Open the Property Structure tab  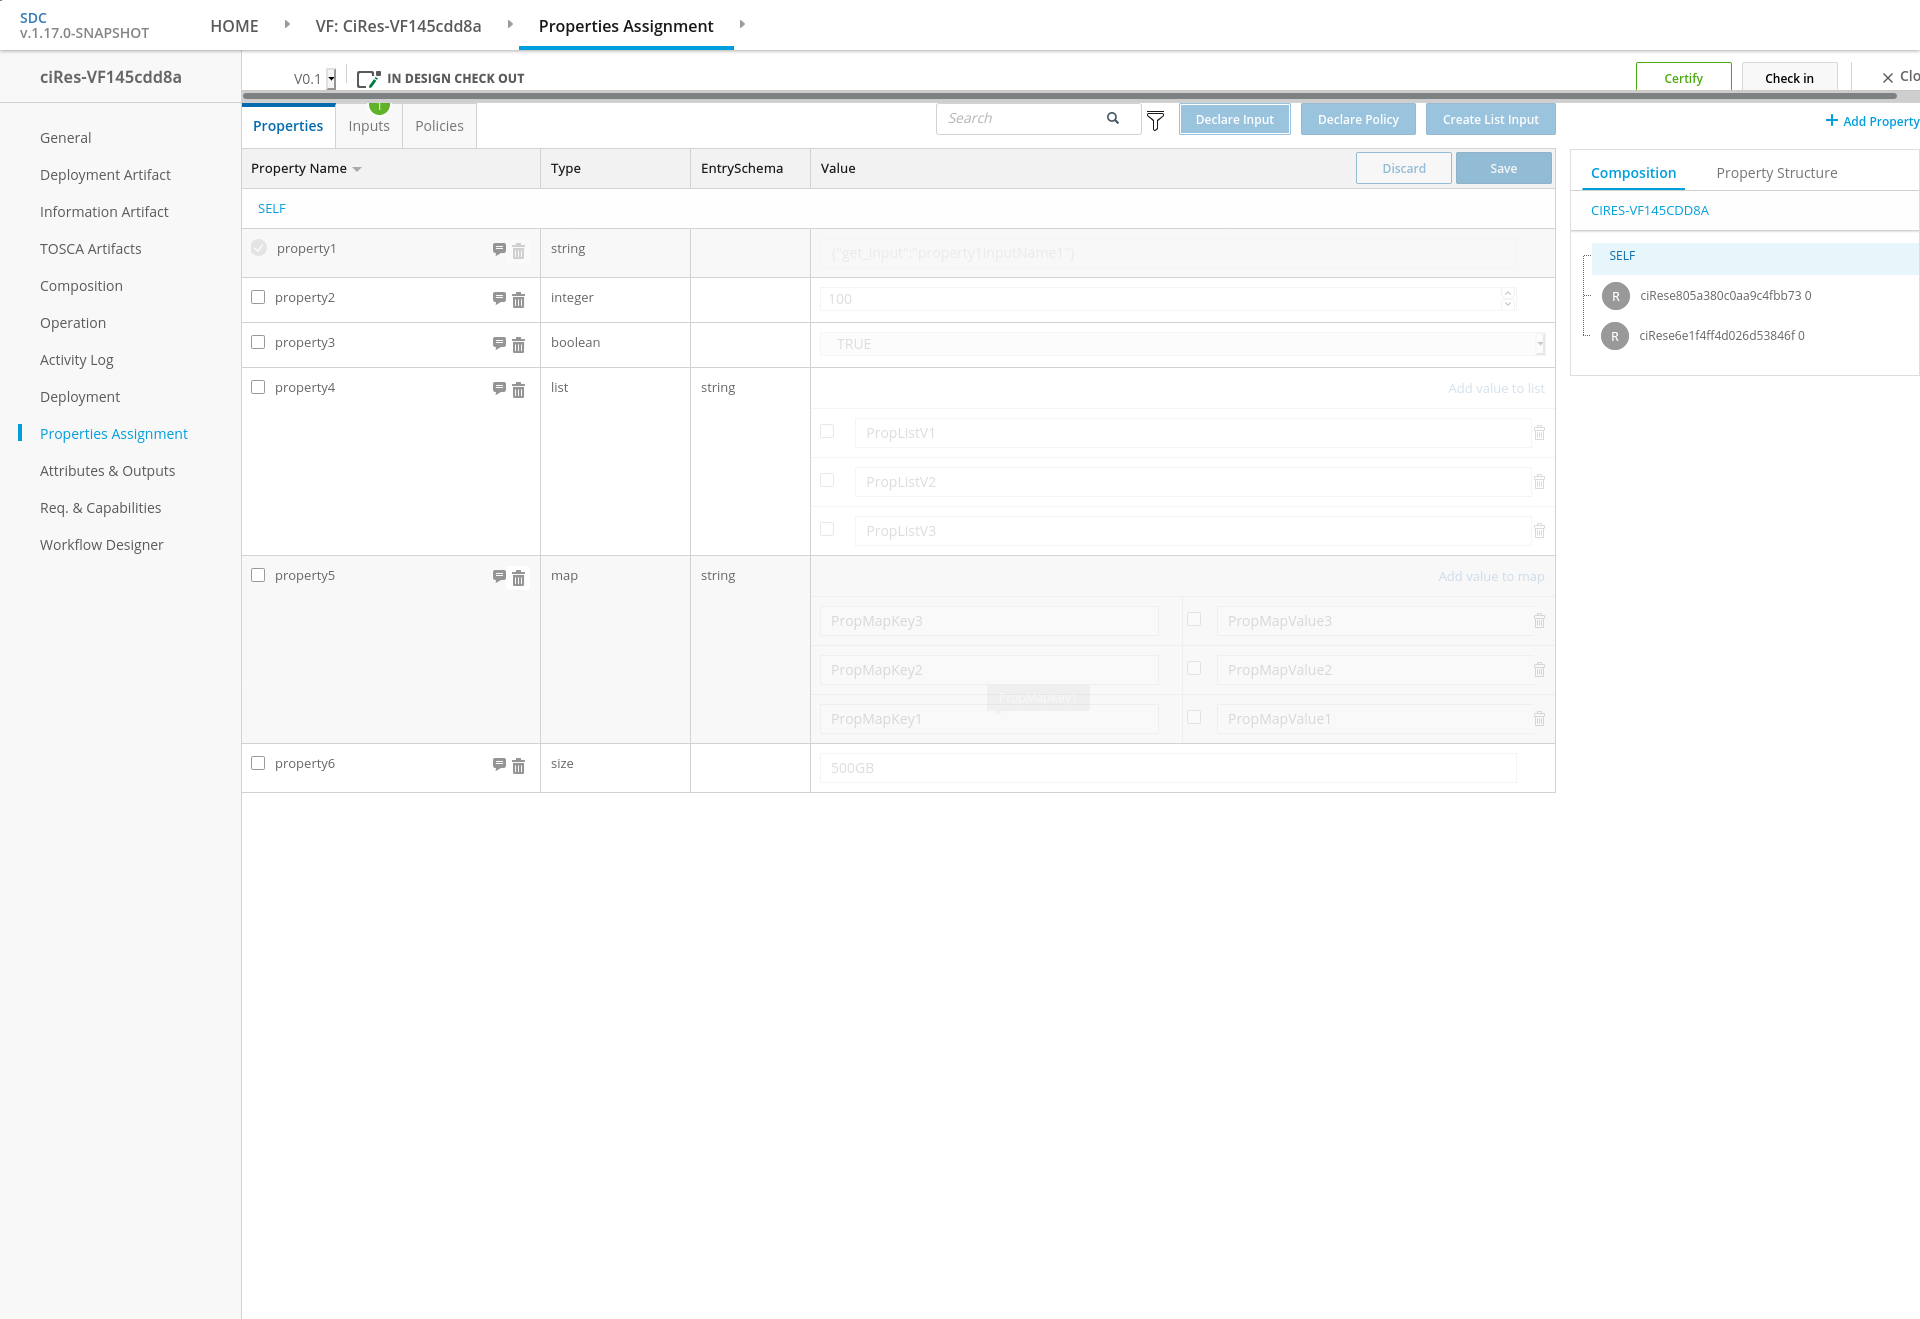[1776, 173]
